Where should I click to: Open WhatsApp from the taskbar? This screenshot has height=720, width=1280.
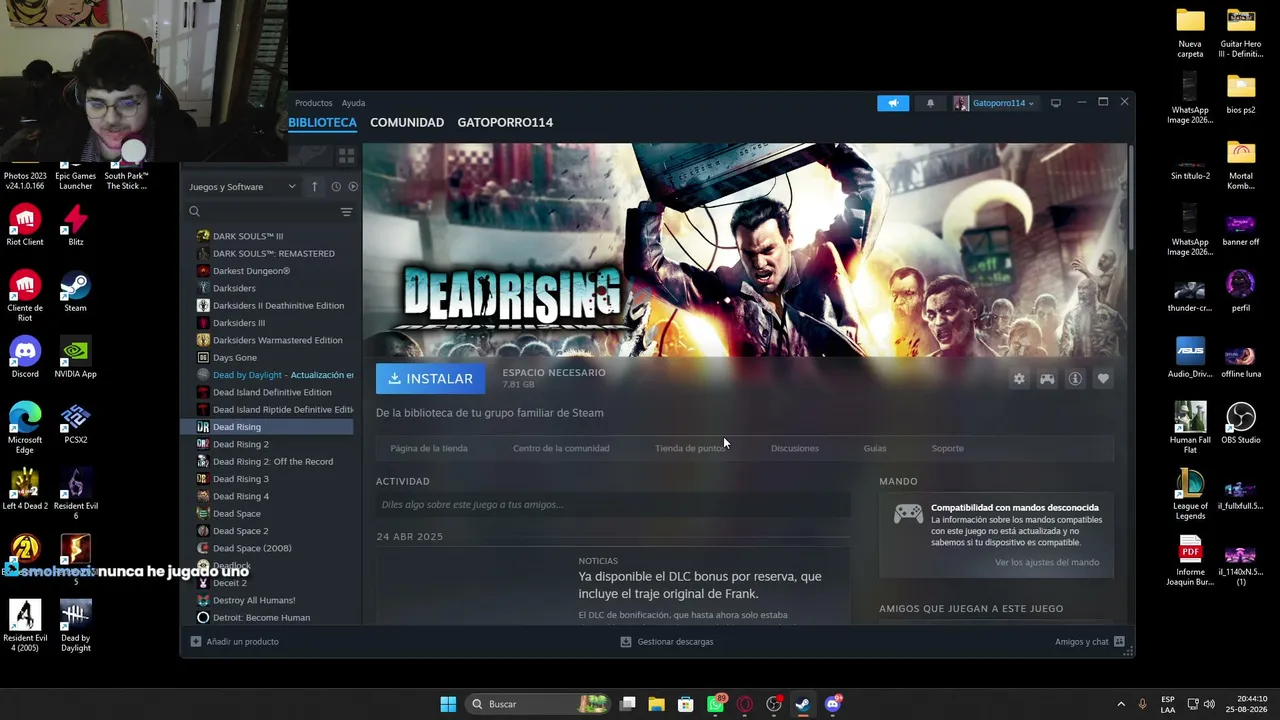(x=716, y=704)
